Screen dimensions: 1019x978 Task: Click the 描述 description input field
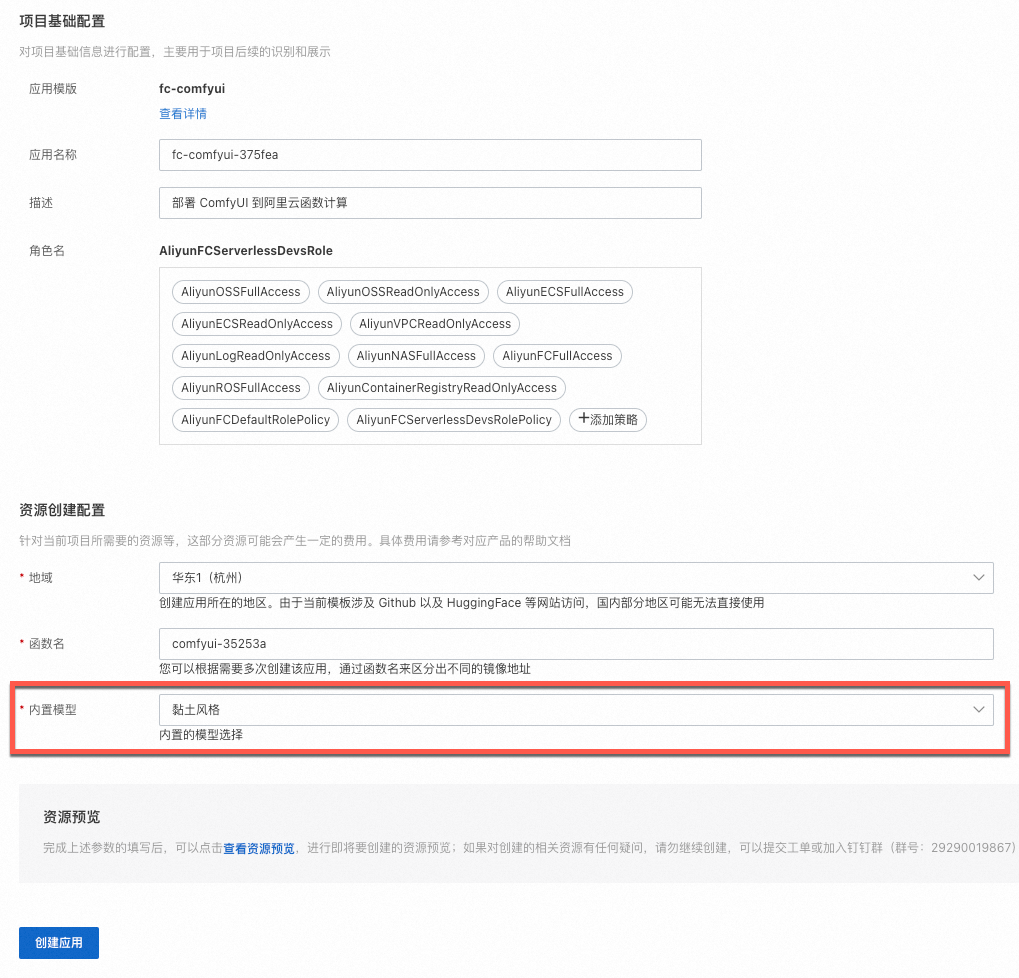(430, 203)
